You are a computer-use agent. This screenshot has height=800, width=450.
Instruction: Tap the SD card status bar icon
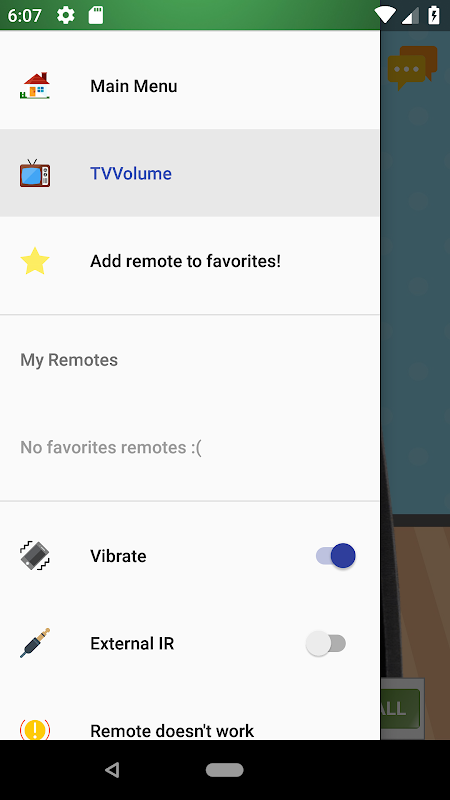[96, 15]
